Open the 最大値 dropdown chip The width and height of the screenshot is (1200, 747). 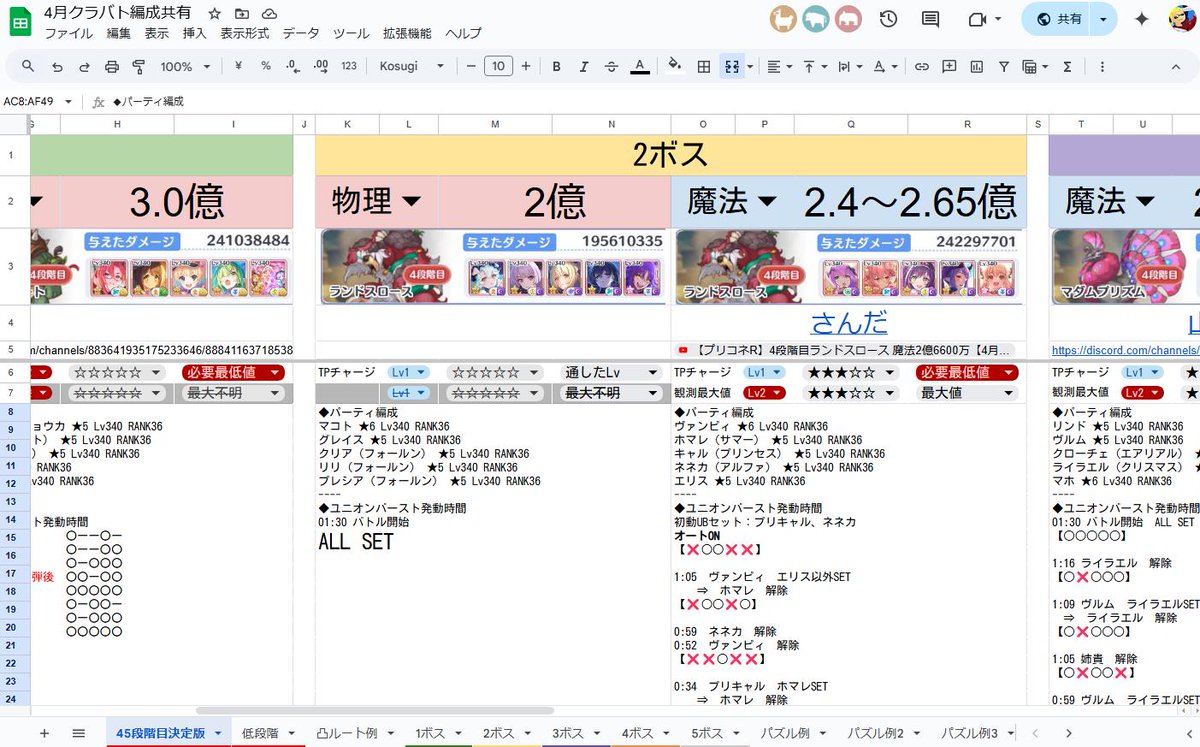966,393
